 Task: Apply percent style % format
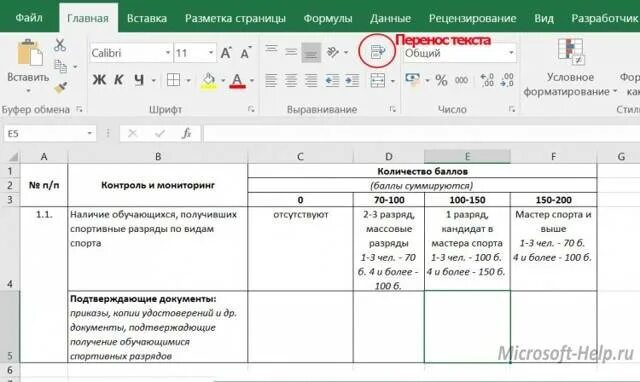click(441, 80)
